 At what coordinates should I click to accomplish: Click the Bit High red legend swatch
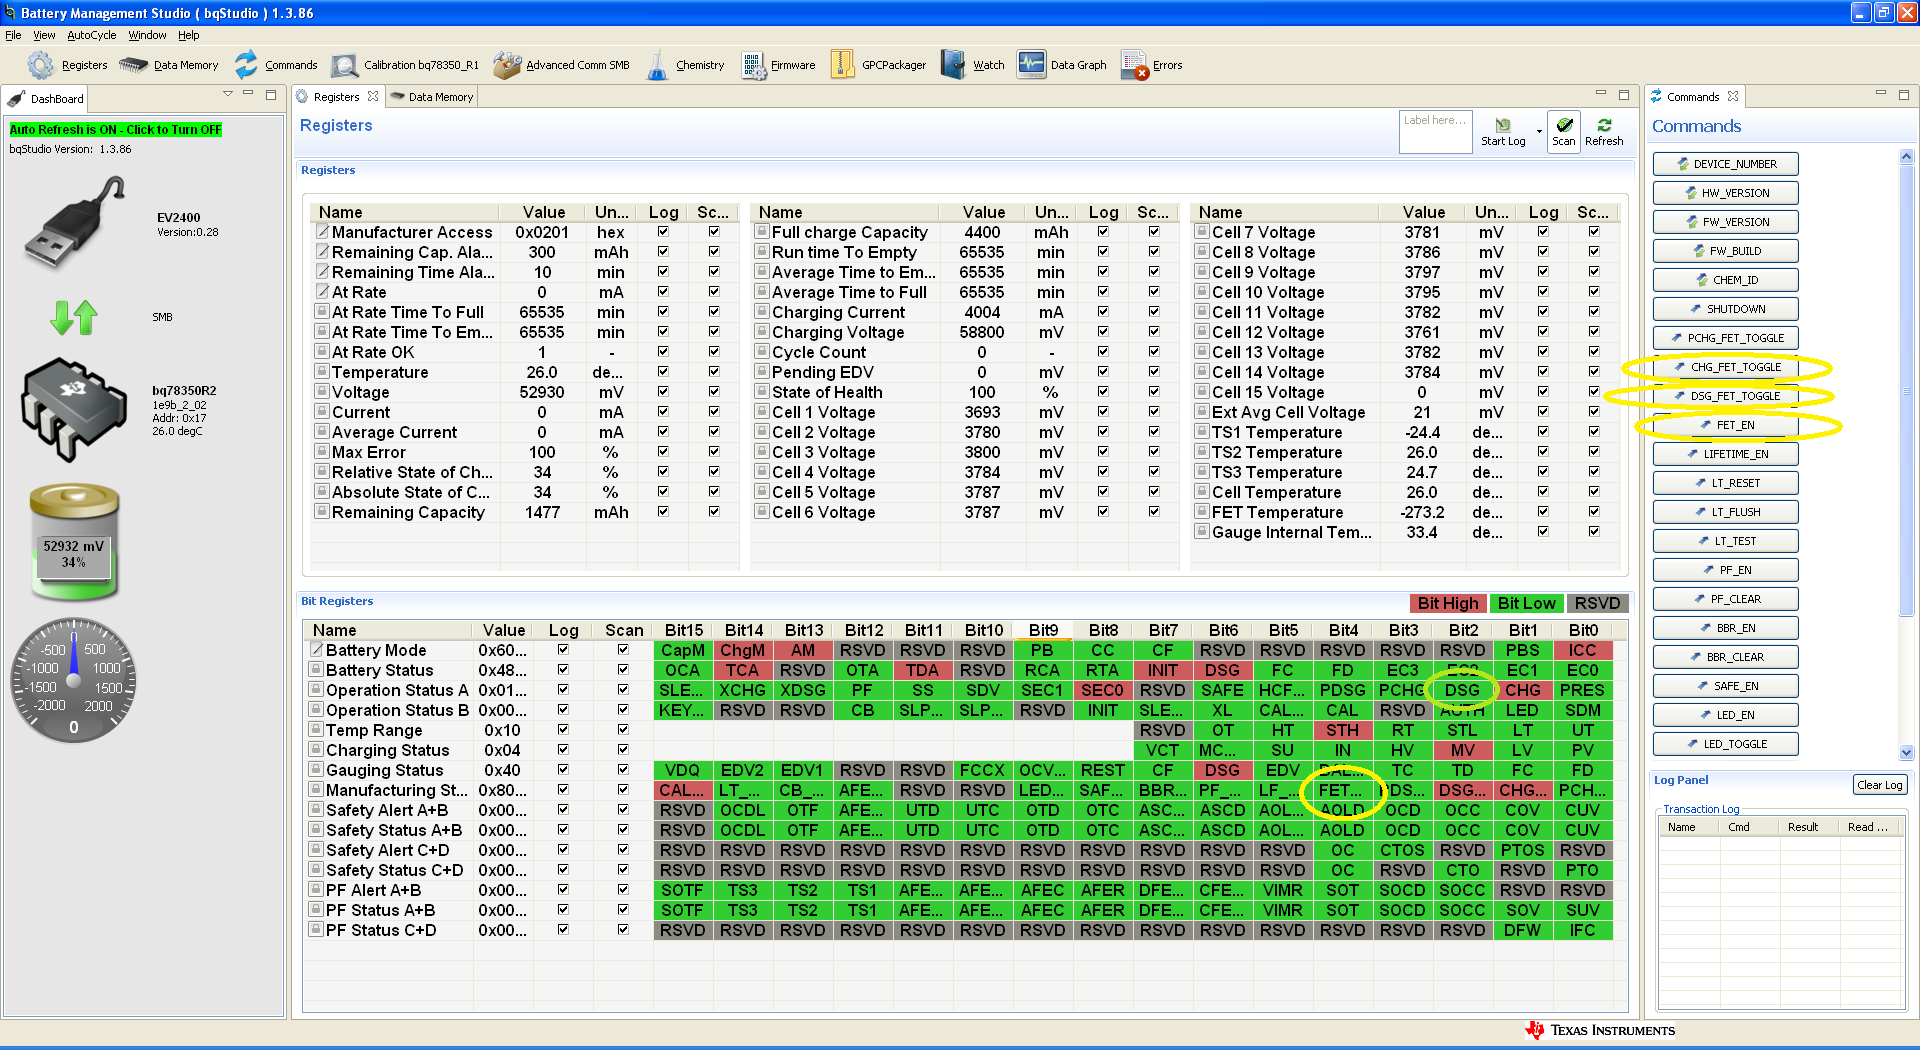[1447, 603]
